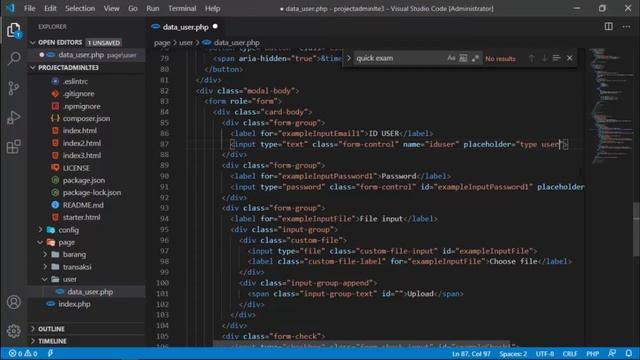Split the editor to the right
The width and height of the screenshot is (640, 360).
tap(608, 27)
